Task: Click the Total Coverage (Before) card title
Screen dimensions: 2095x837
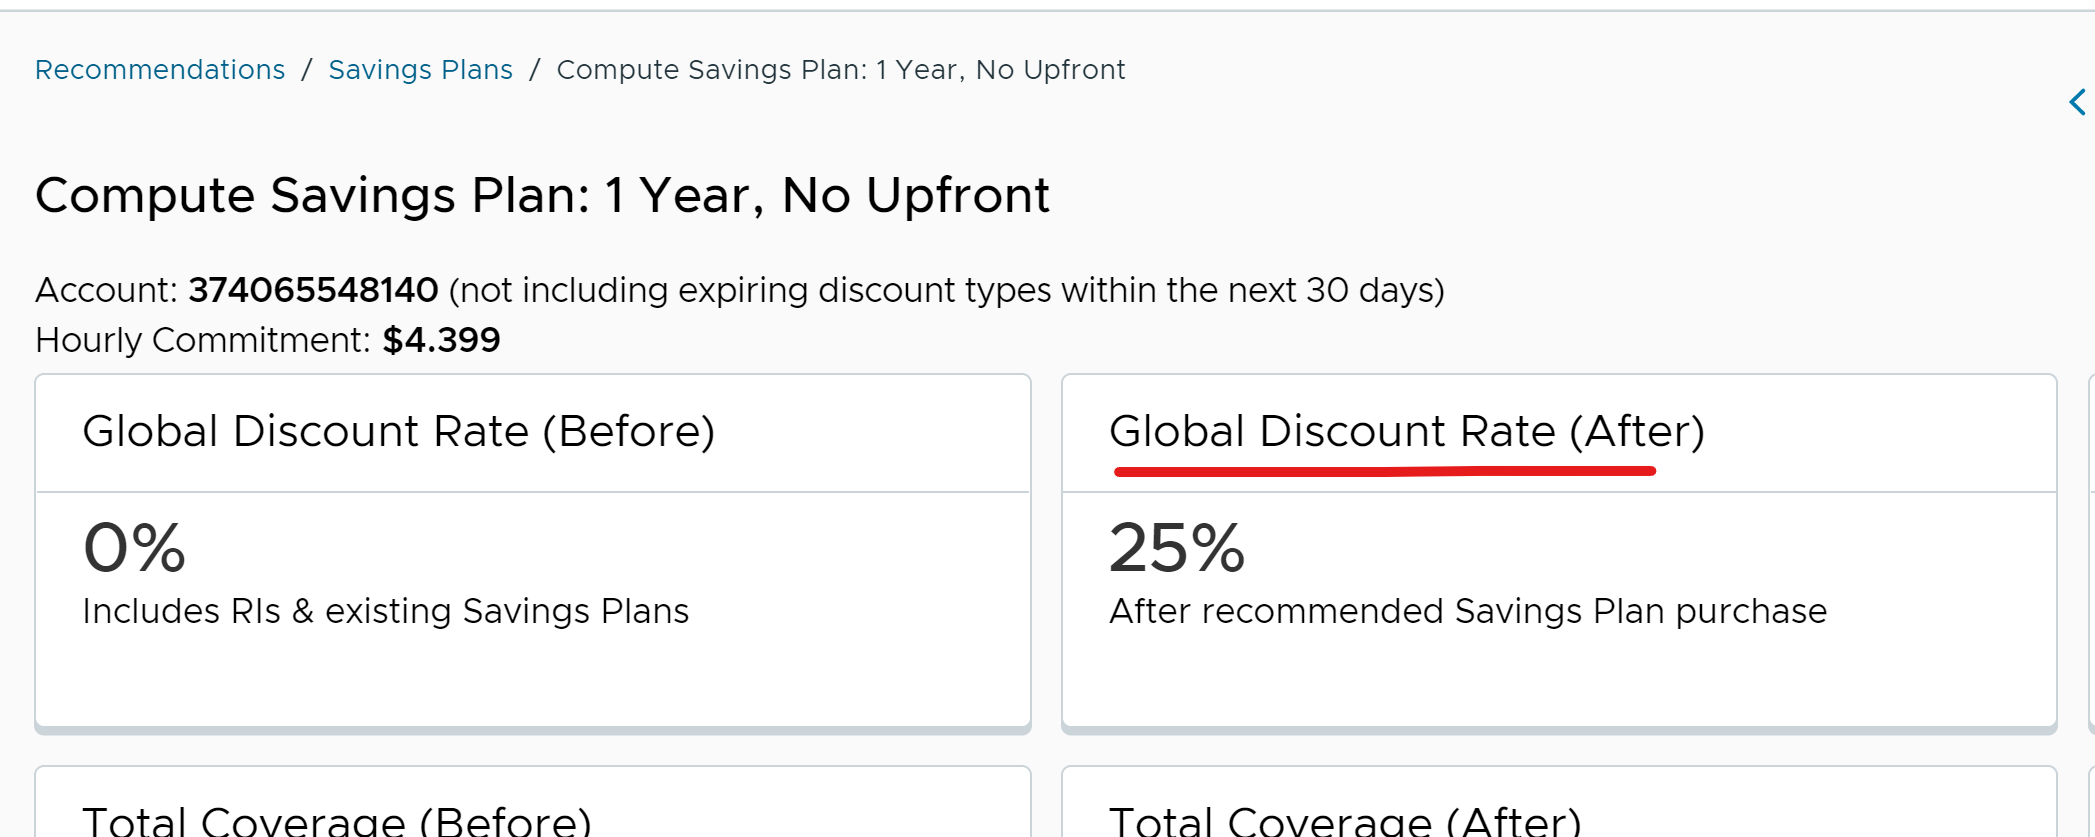Action: 337,821
